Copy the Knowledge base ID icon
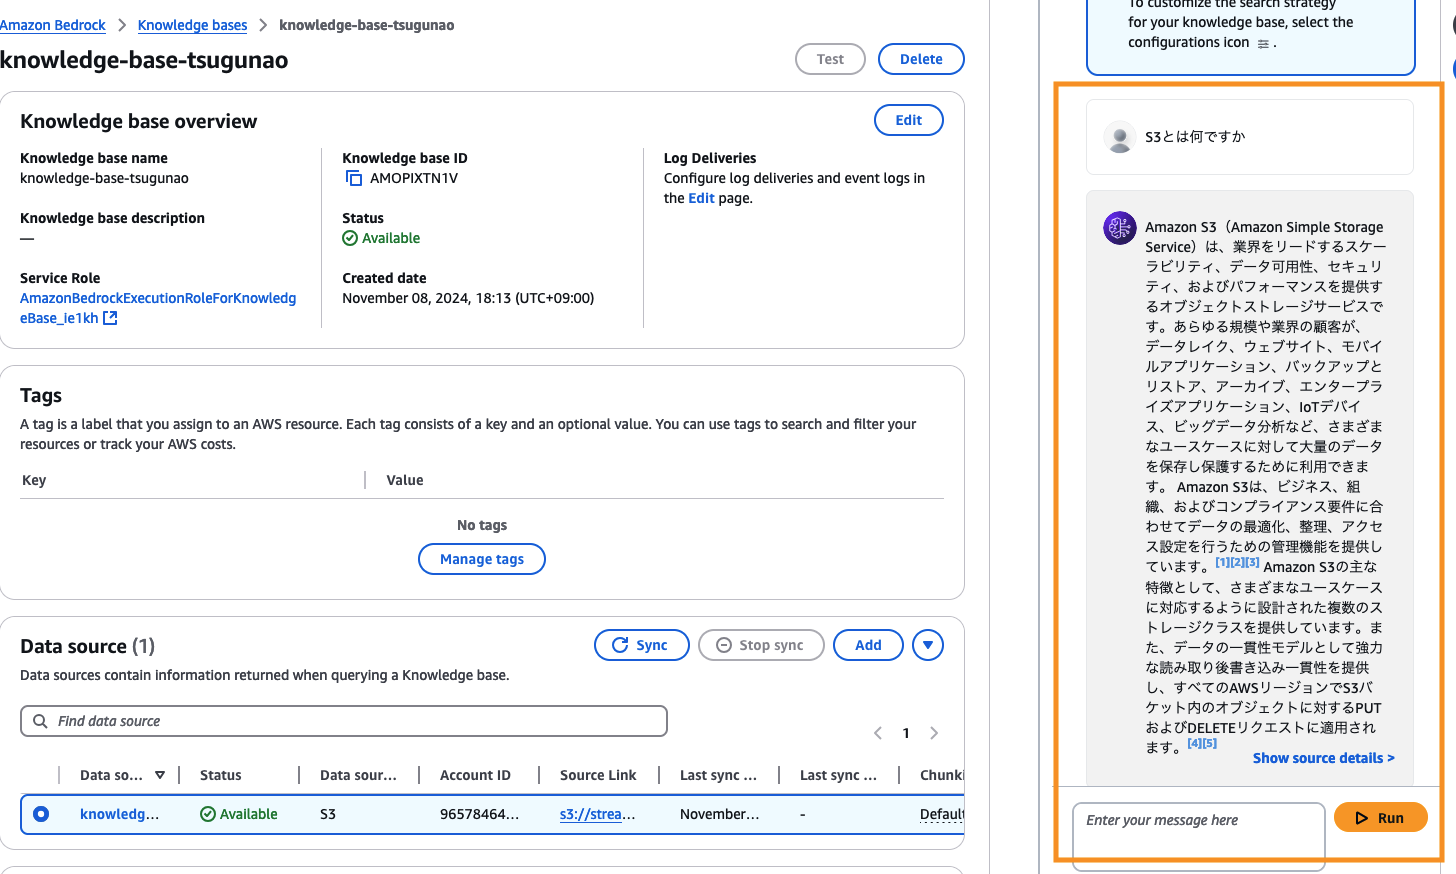This screenshot has width=1456, height=874. 353,178
